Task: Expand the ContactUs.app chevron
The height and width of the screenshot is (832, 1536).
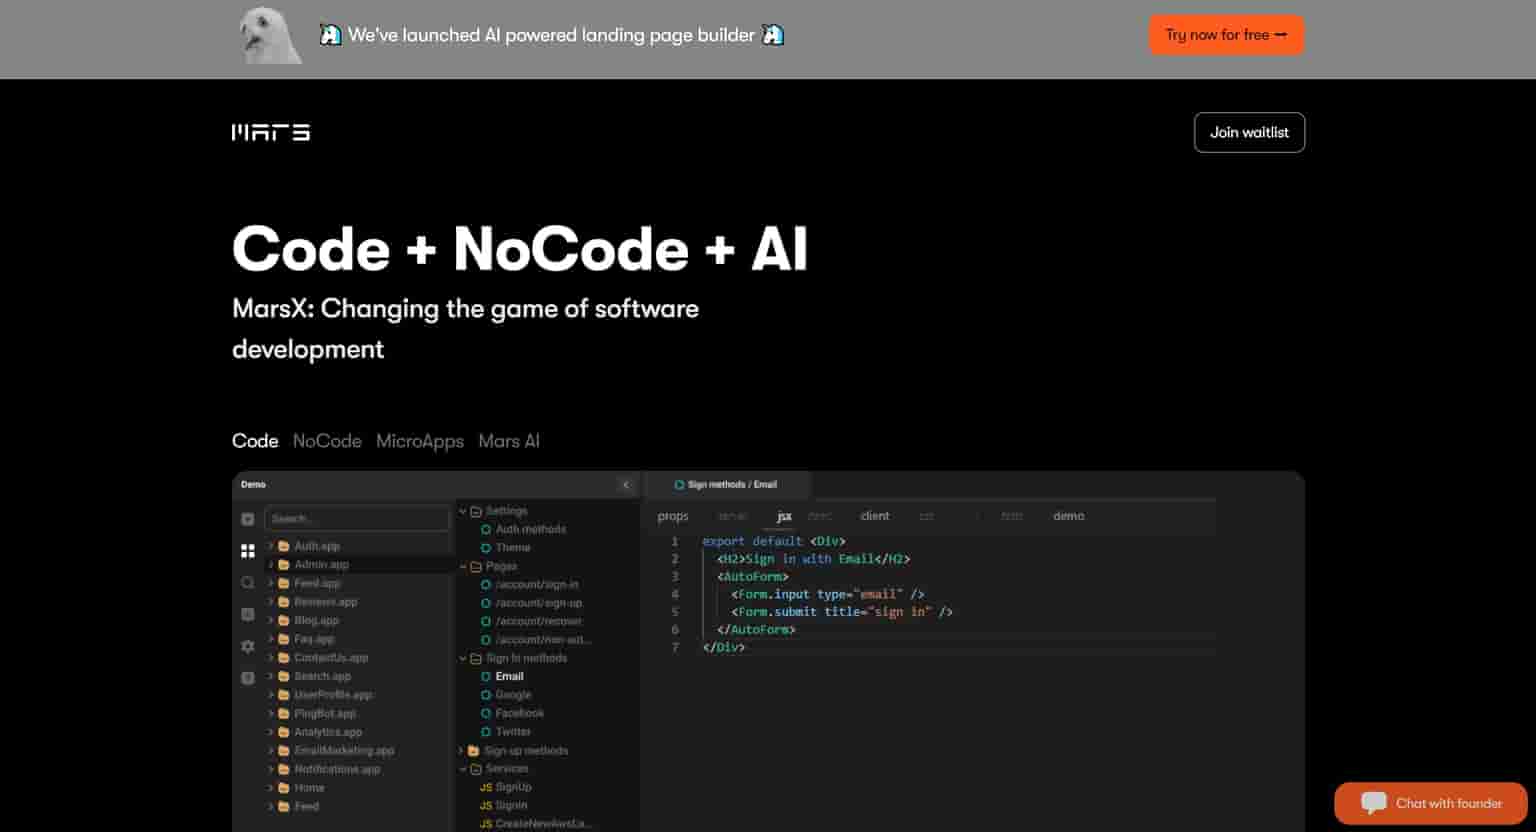Action: (x=271, y=658)
